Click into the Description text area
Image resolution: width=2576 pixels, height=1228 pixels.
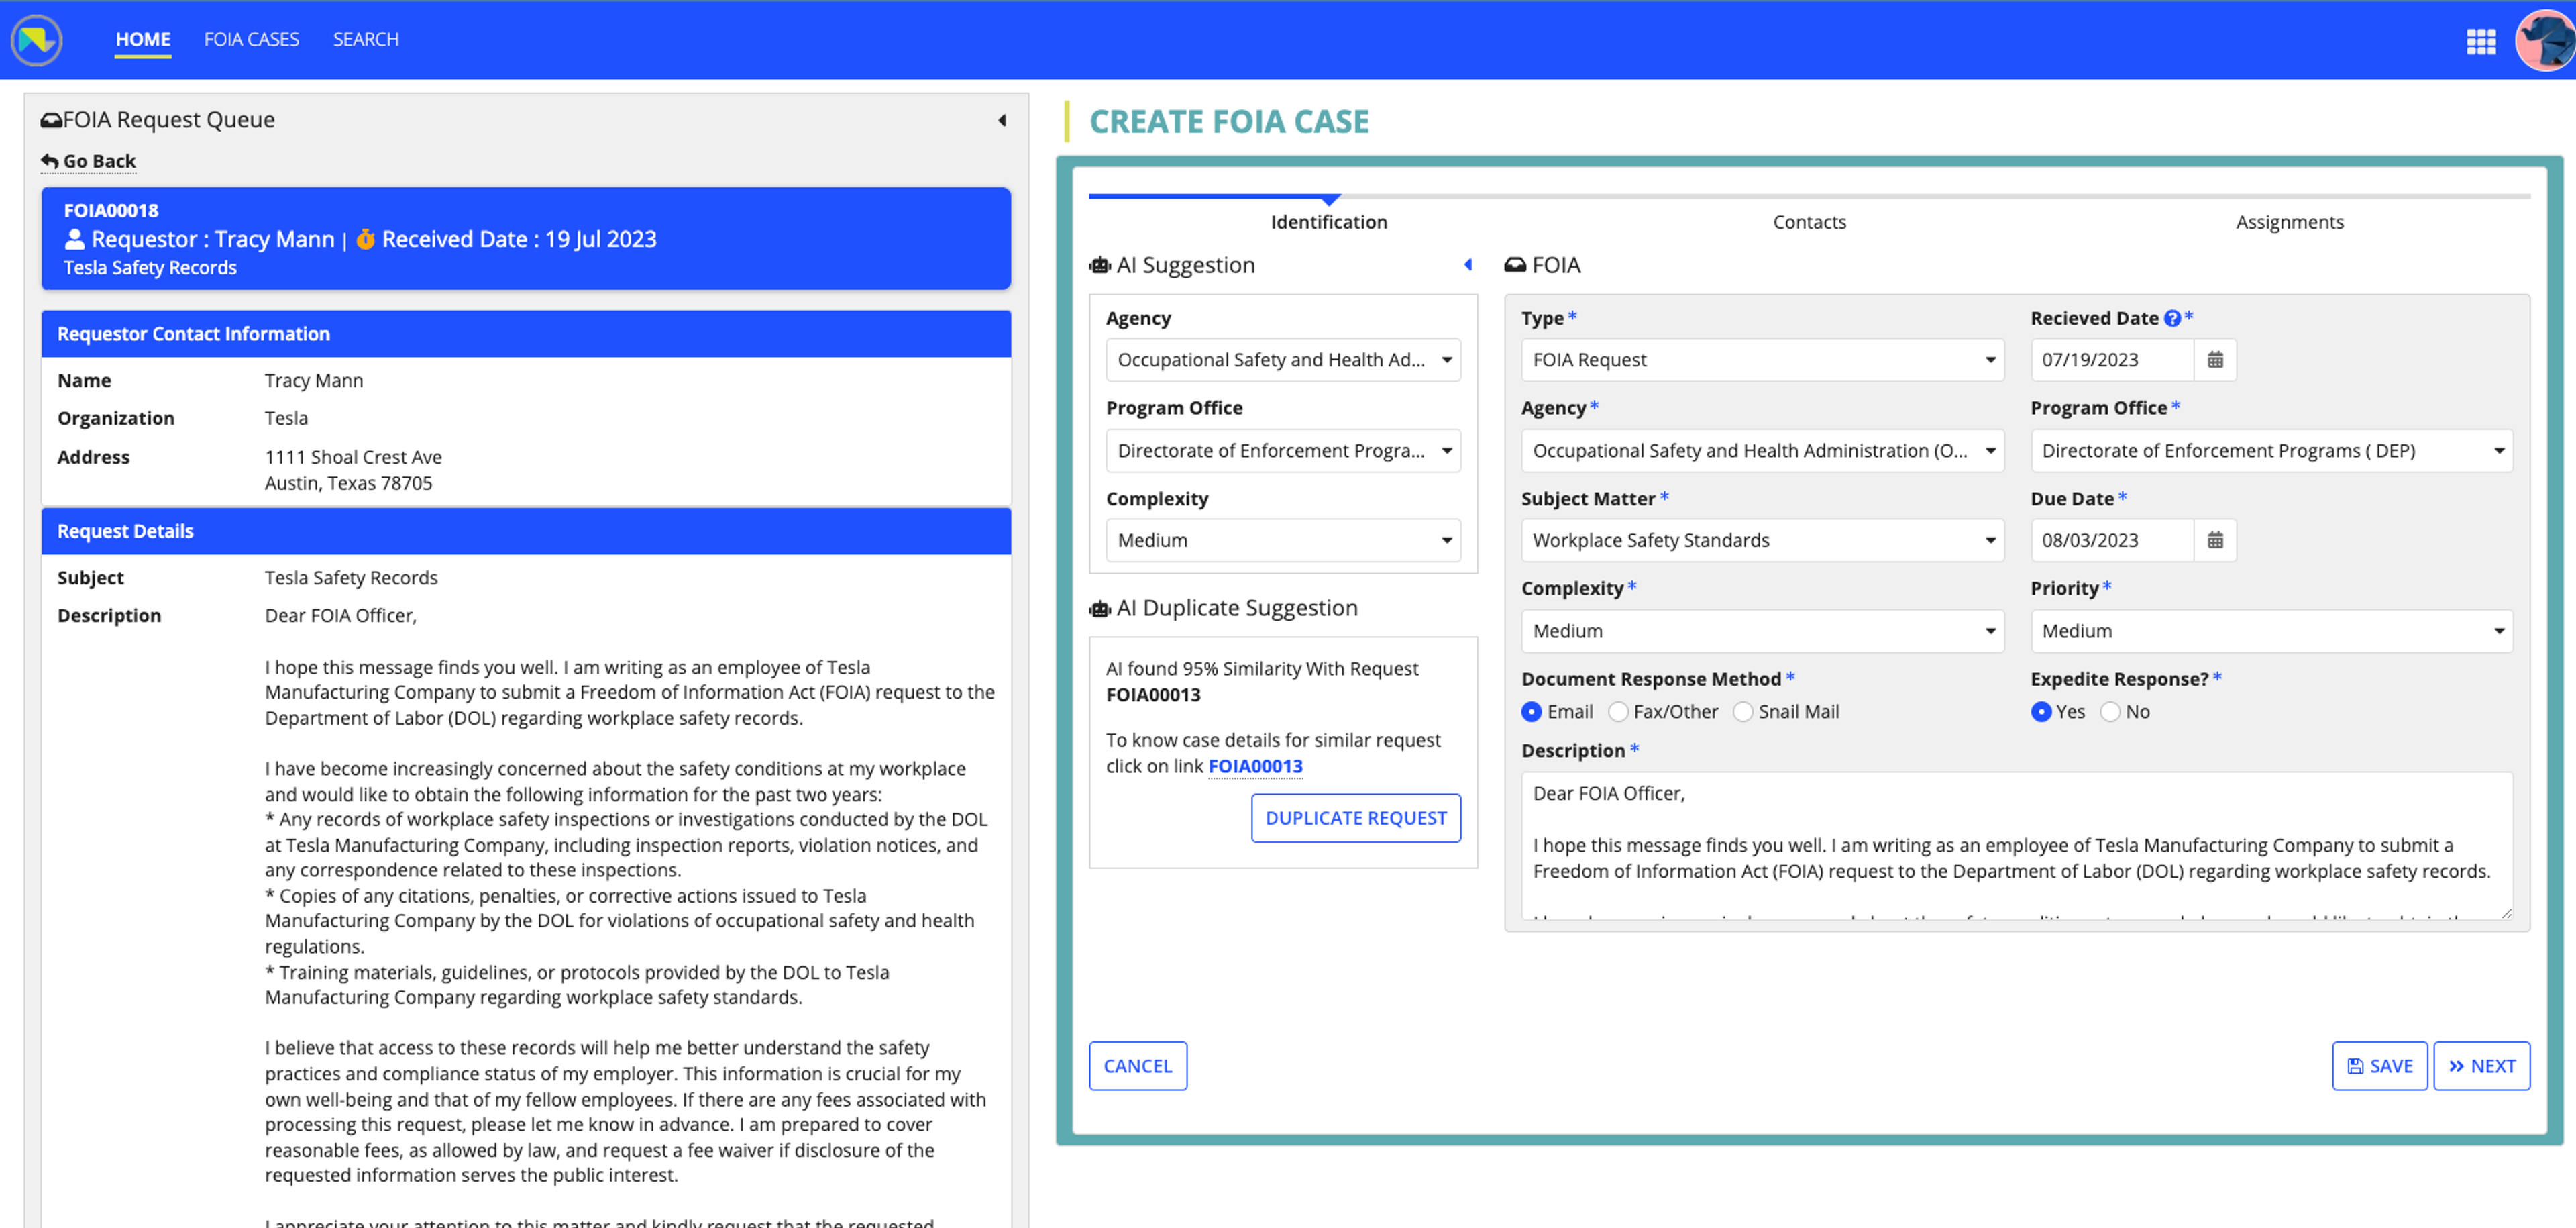(2016, 845)
